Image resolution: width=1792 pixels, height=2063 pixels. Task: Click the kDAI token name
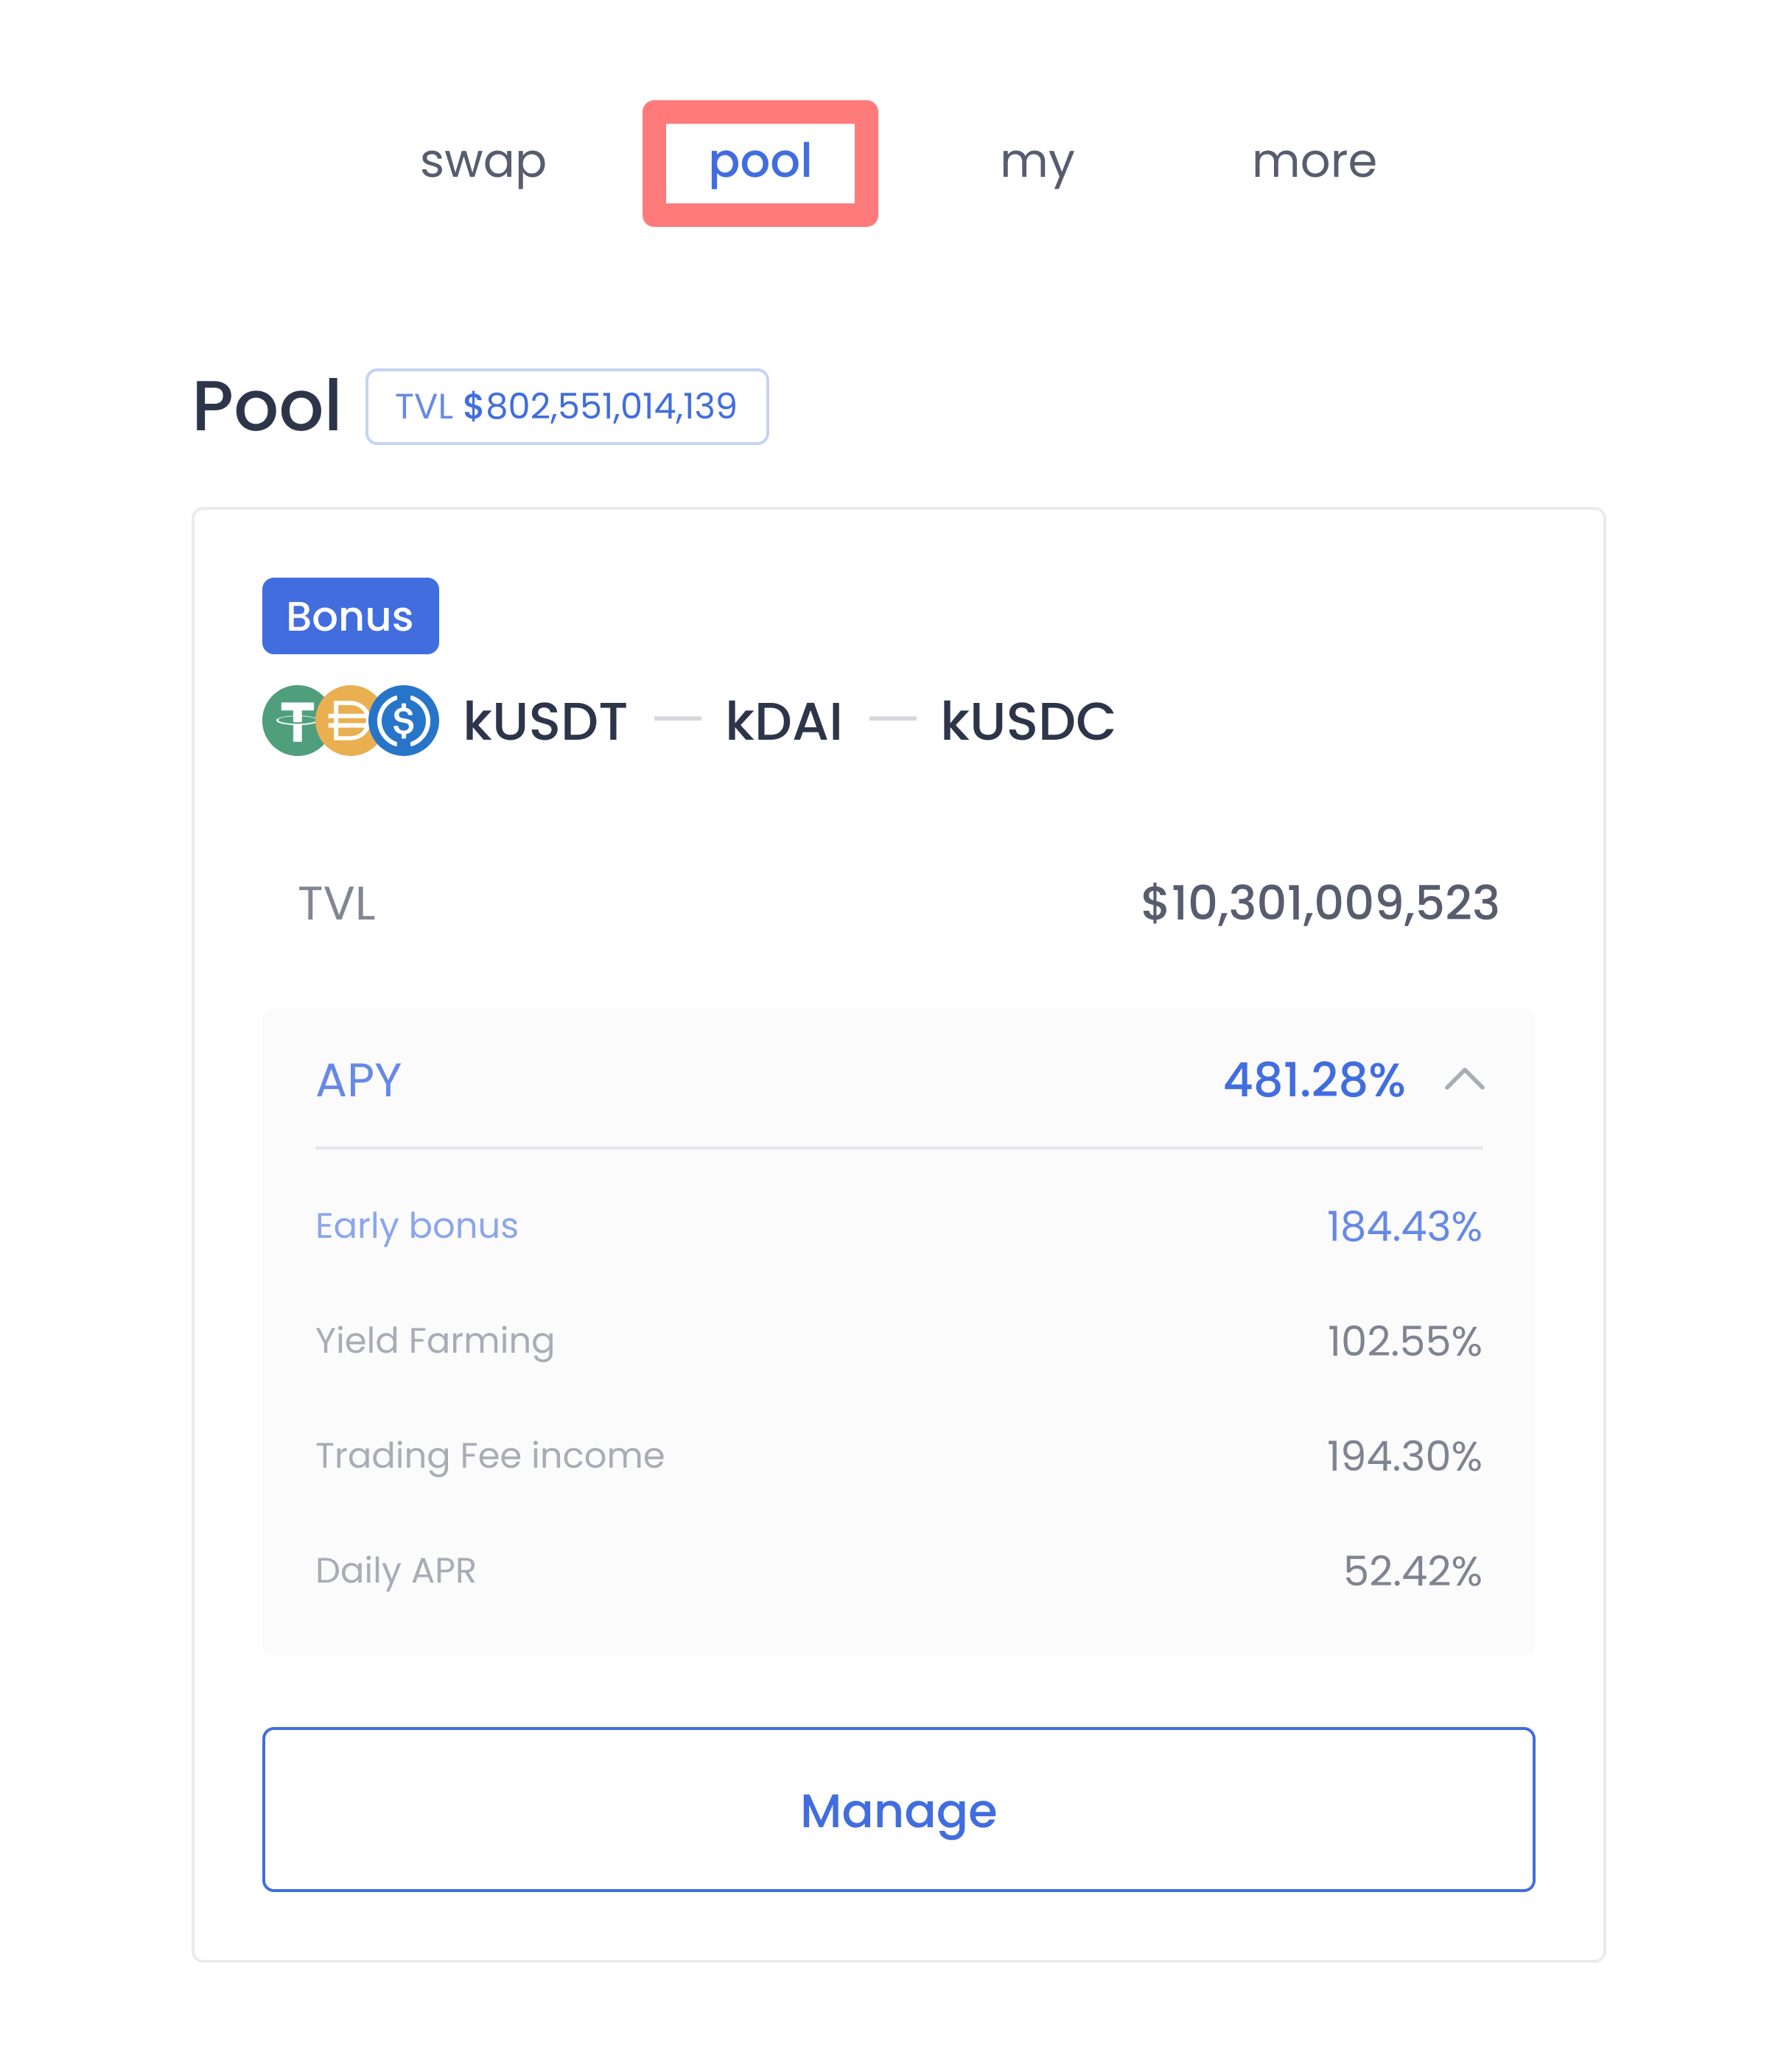pos(784,721)
